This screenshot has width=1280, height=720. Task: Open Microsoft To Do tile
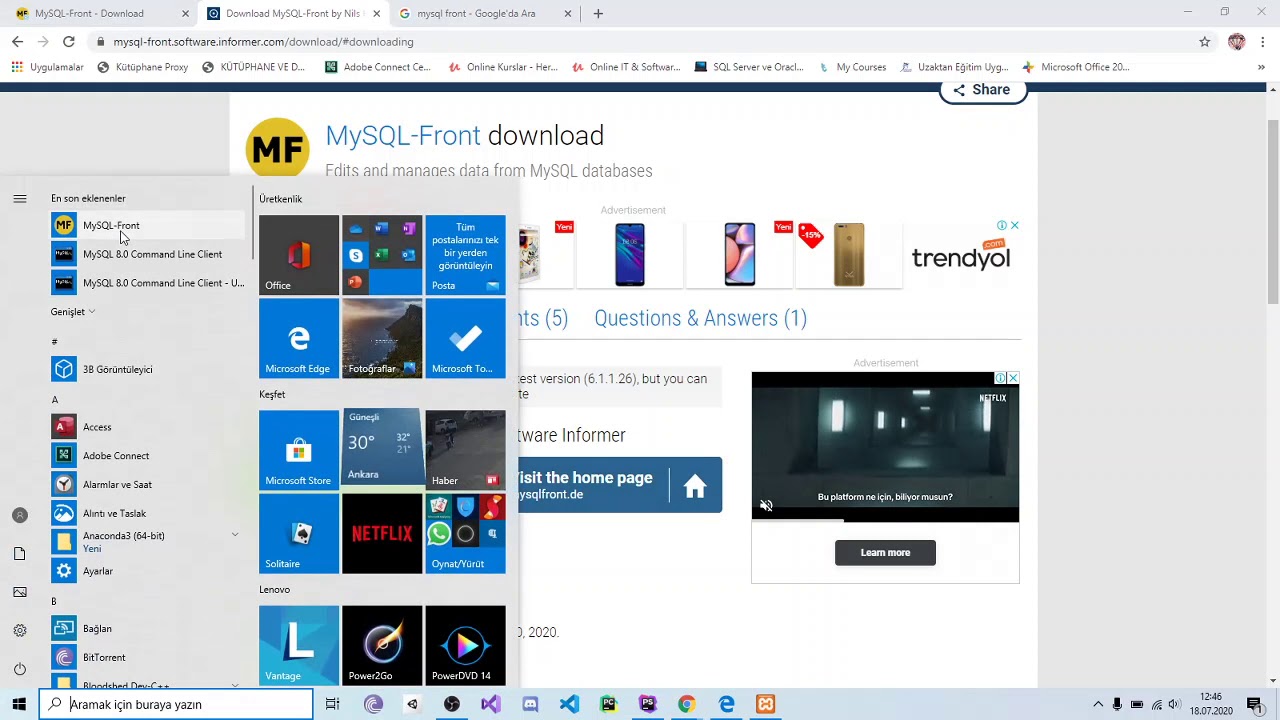[465, 338]
